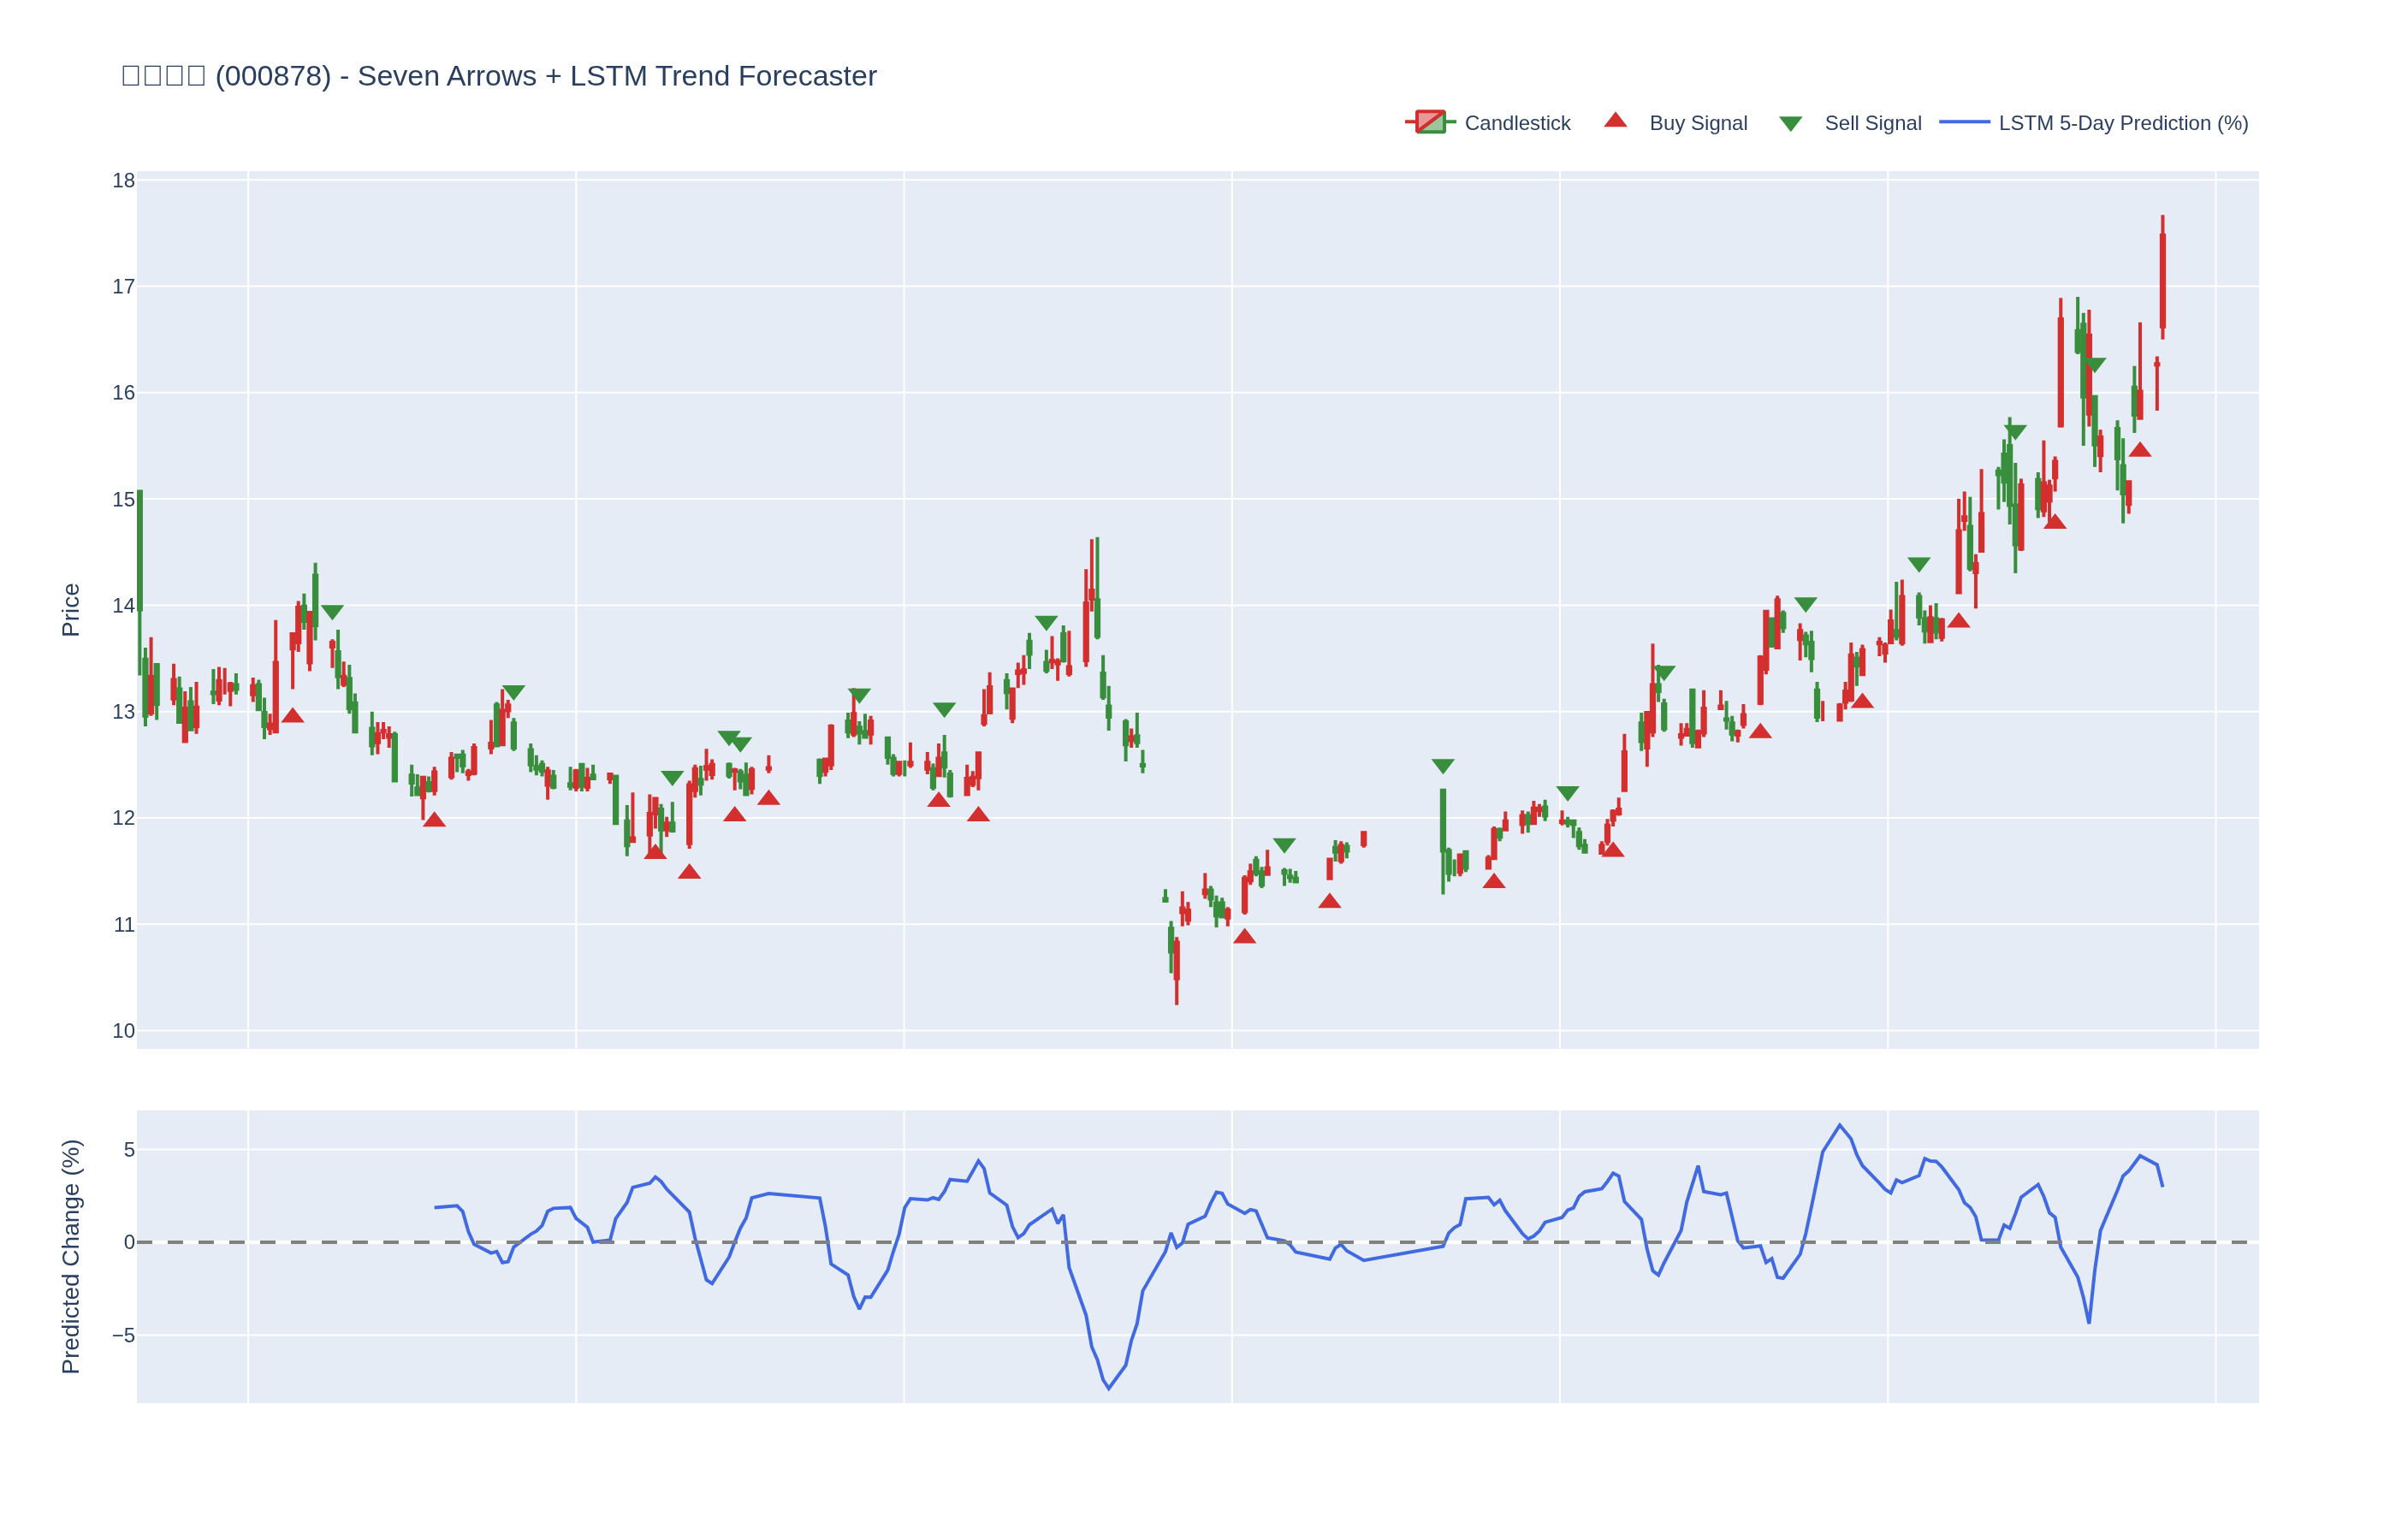This screenshot has height=1540, width=2396.
Task: Toggle the LSTM 5-Day Prediction (%) legend label
Action: [x=2122, y=123]
